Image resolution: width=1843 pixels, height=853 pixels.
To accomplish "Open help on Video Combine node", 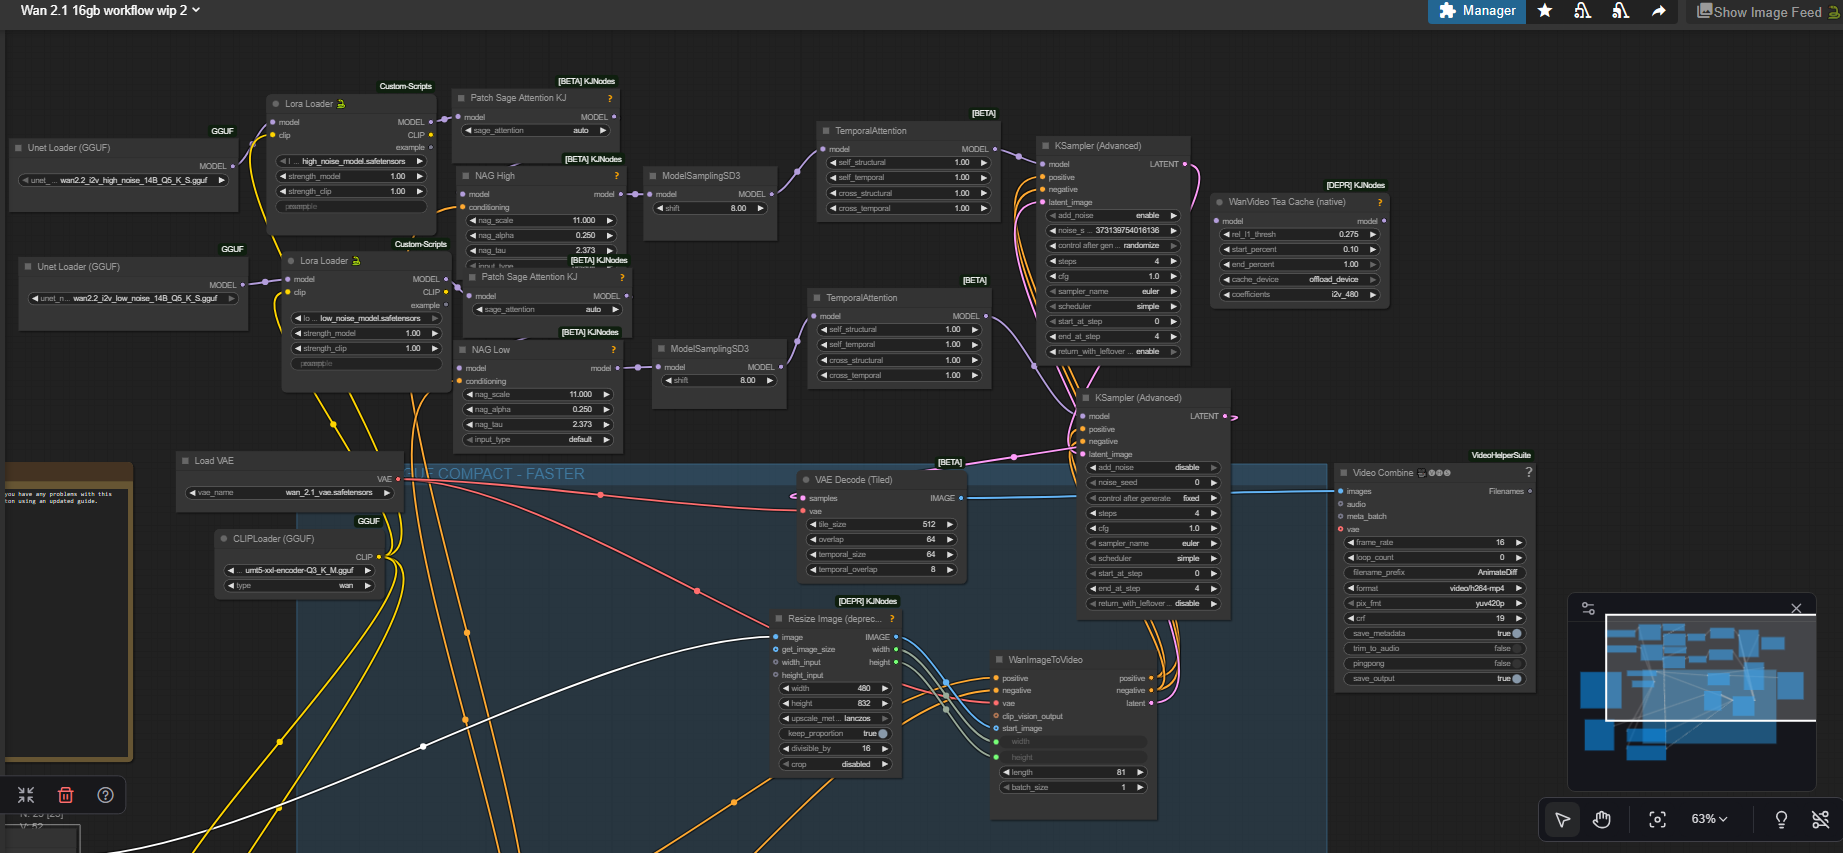I will 1528,472.
